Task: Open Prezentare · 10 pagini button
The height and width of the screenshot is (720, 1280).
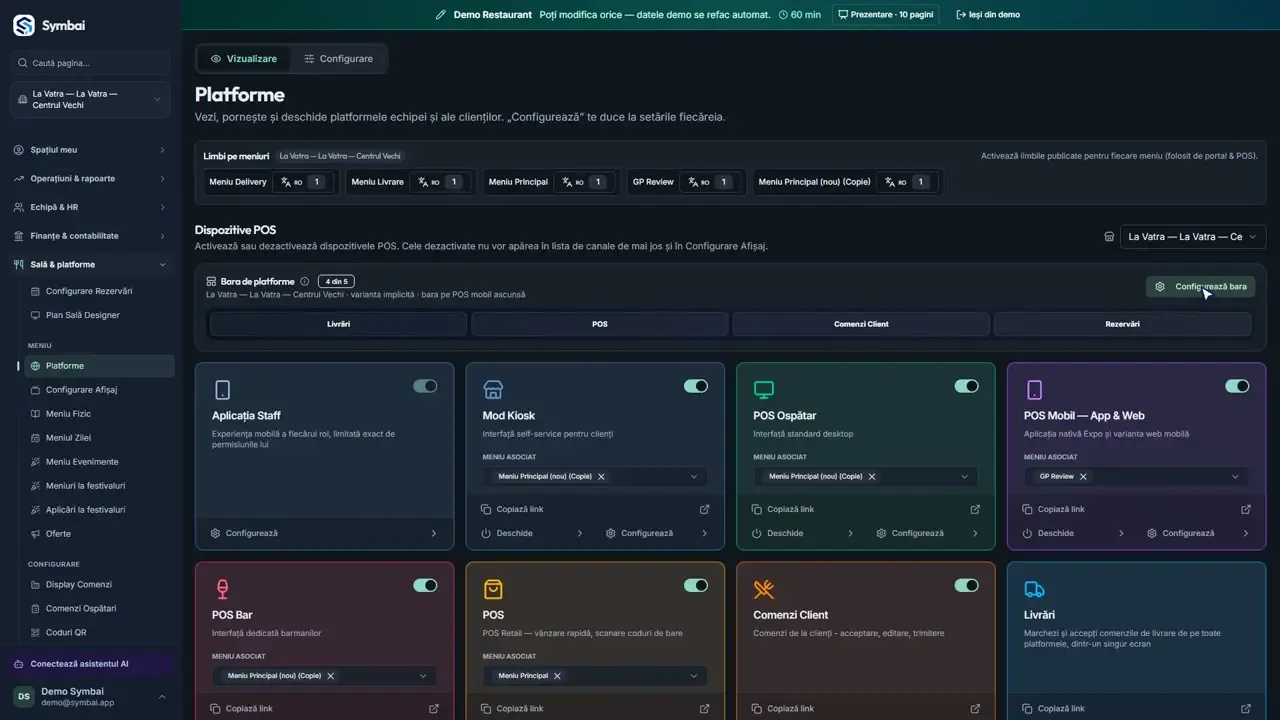Action: click(885, 15)
